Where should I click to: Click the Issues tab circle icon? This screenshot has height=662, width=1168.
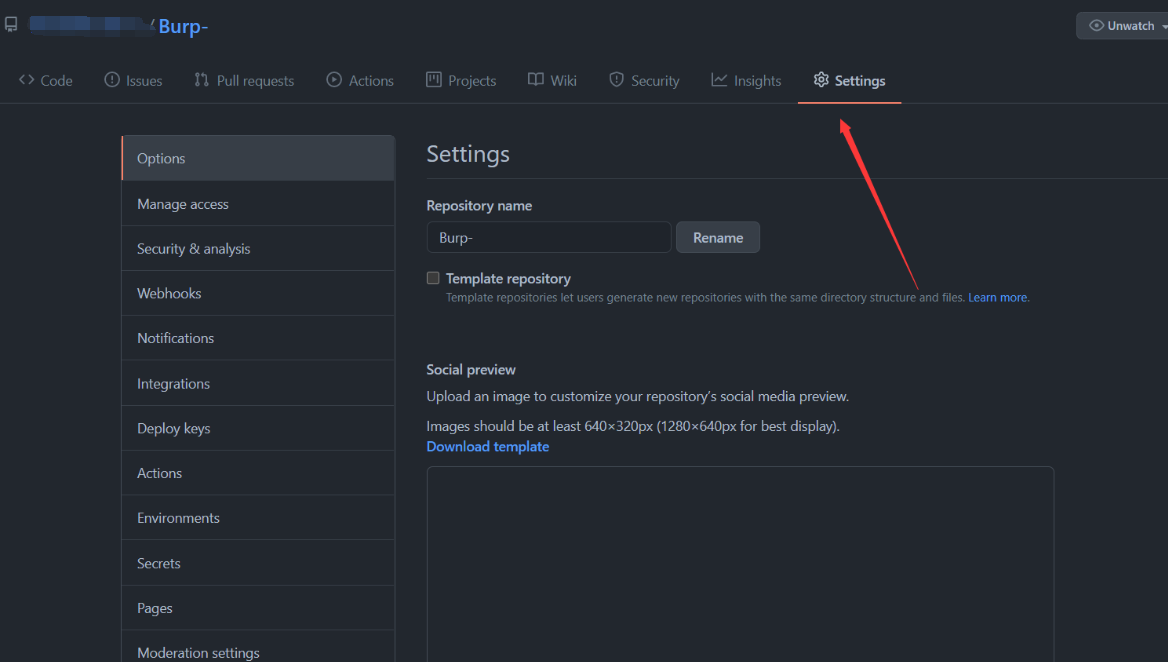[x=112, y=80]
